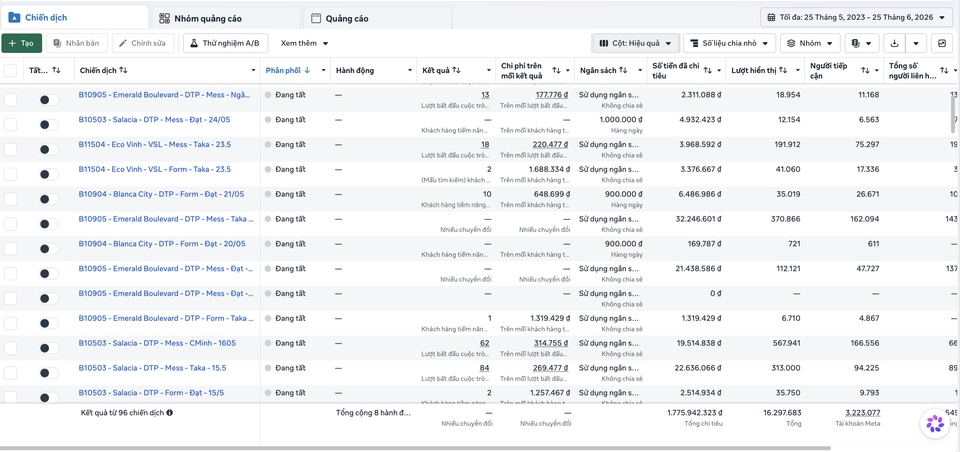Click the info icon beside 96 chiến dịch
The height and width of the screenshot is (452, 960).
tap(170, 413)
